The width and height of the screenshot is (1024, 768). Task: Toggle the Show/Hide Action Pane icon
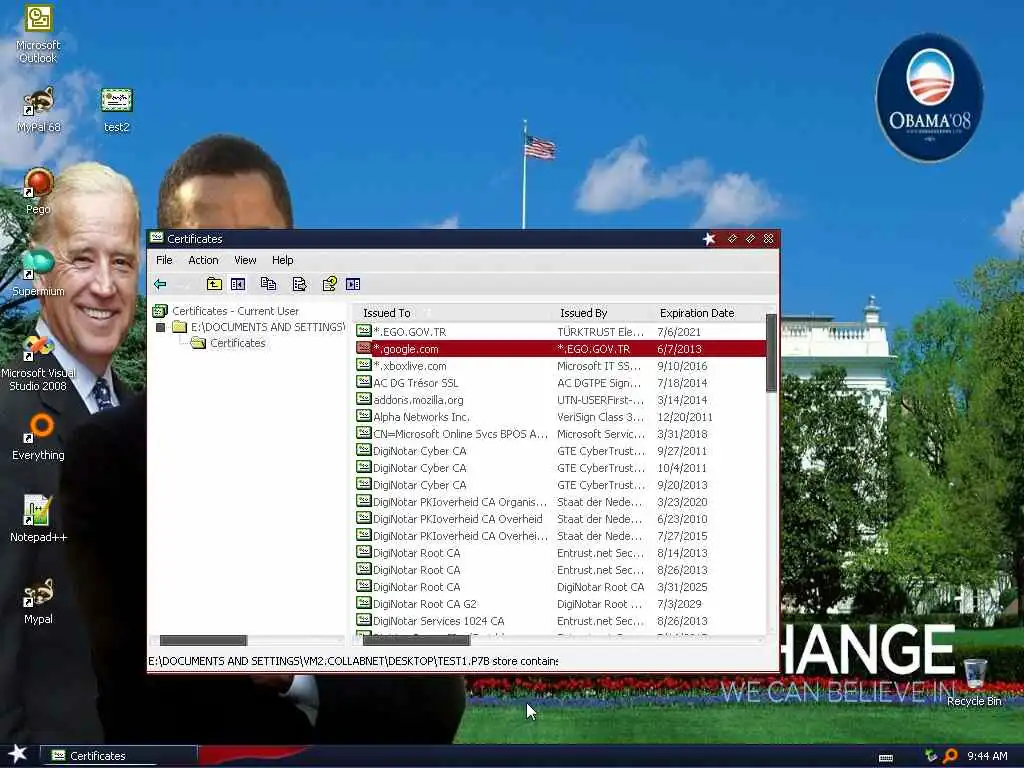pos(353,284)
